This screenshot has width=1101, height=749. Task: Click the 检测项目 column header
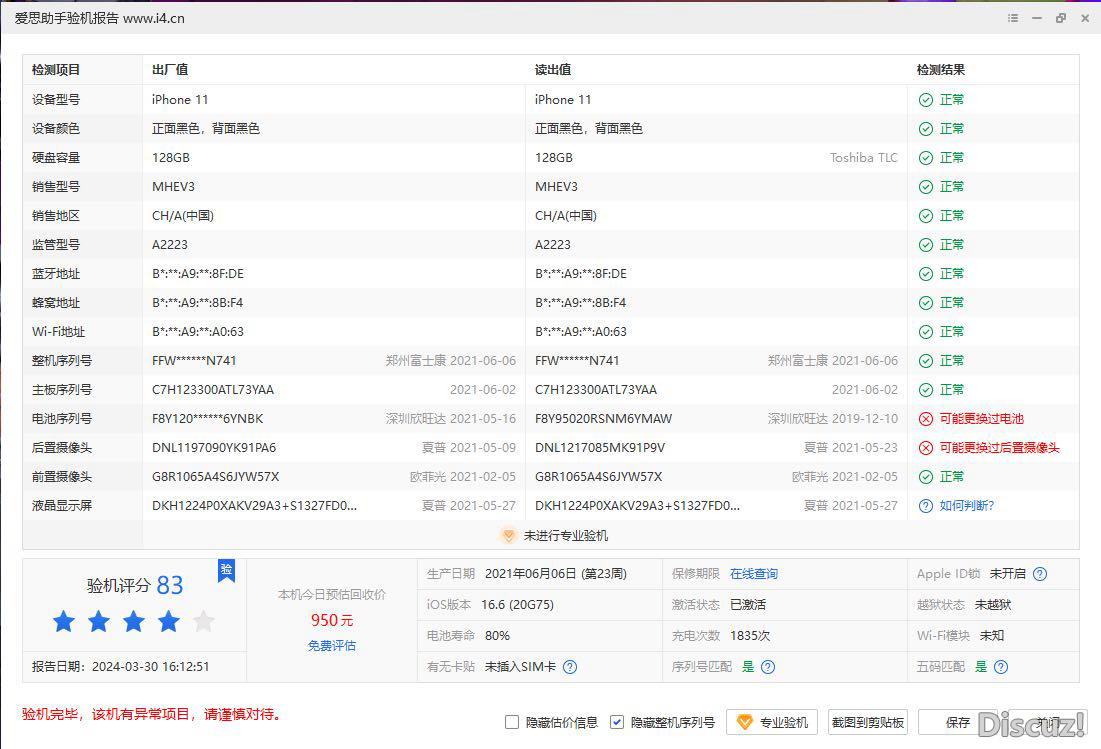pos(56,70)
